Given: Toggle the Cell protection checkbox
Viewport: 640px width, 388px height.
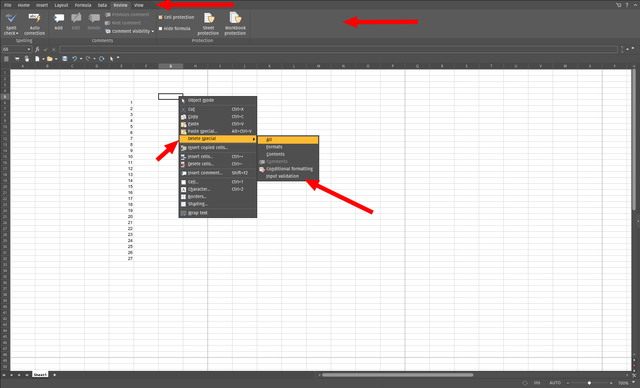Looking at the screenshot, I should click(x=160, y=17).
